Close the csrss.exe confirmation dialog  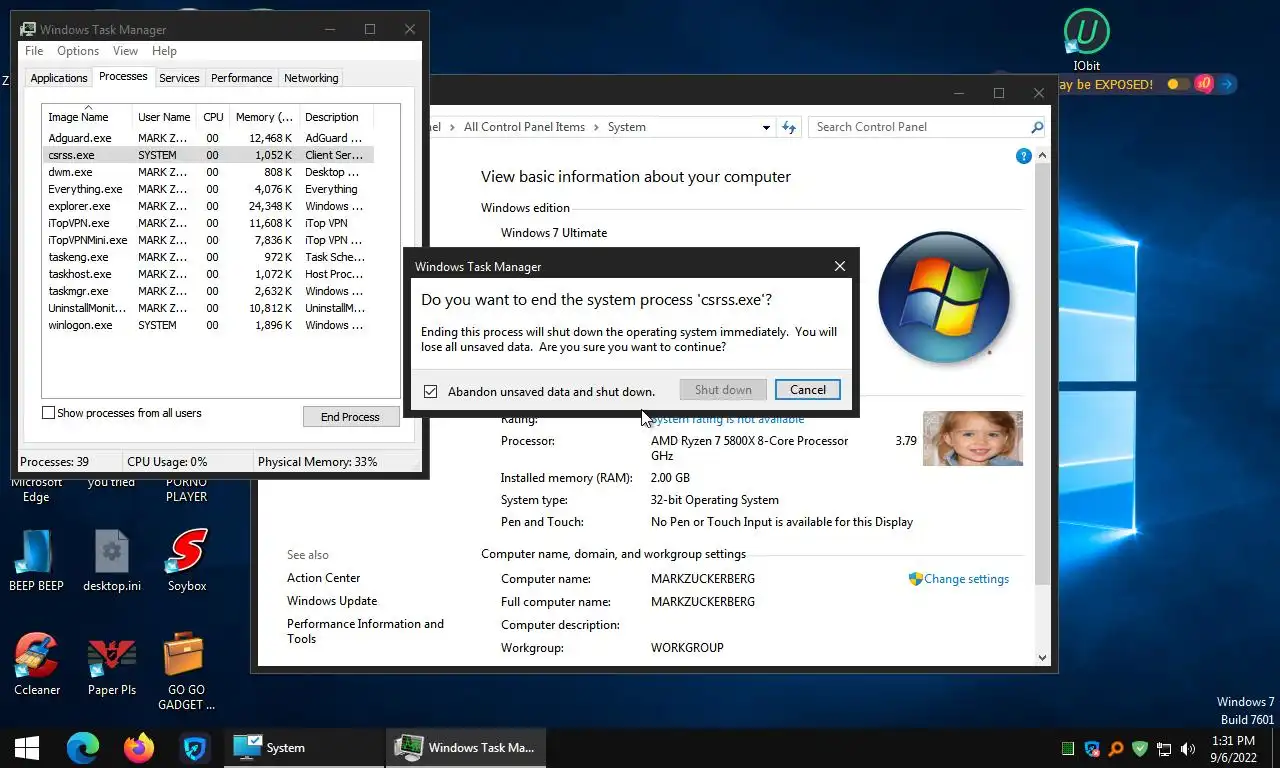tap(839, 266)
